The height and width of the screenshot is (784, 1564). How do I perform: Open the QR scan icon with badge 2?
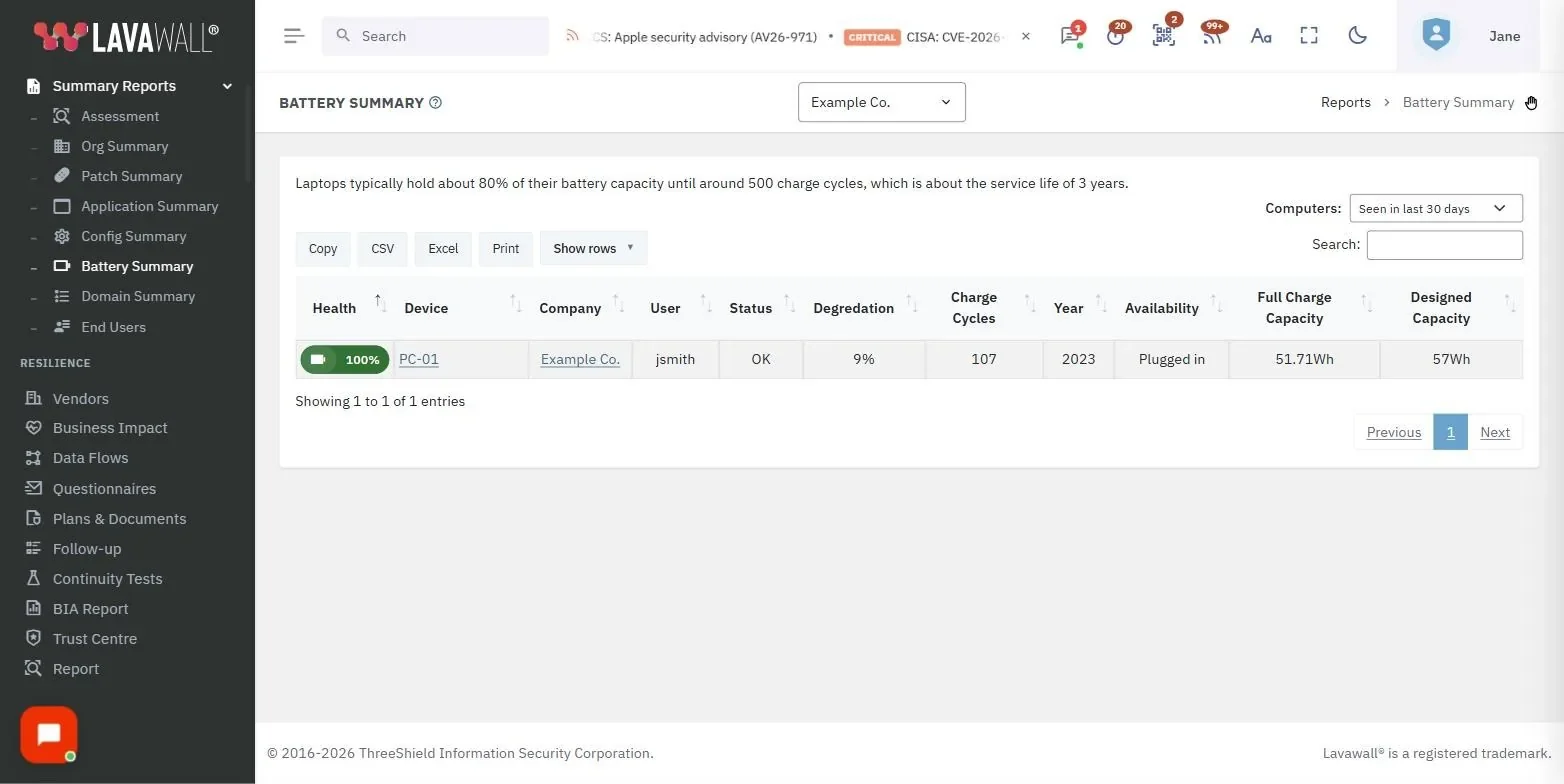(1164, 35)
